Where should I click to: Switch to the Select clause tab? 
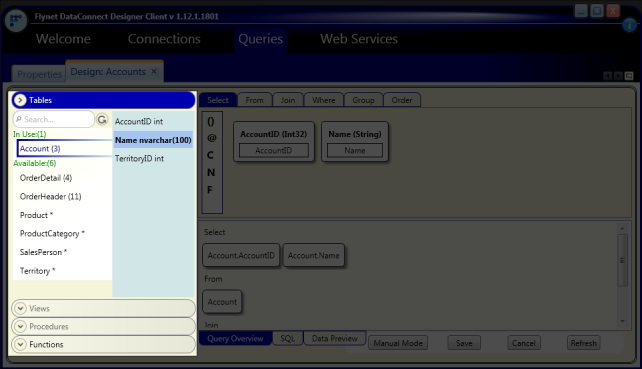coord(218,100)
